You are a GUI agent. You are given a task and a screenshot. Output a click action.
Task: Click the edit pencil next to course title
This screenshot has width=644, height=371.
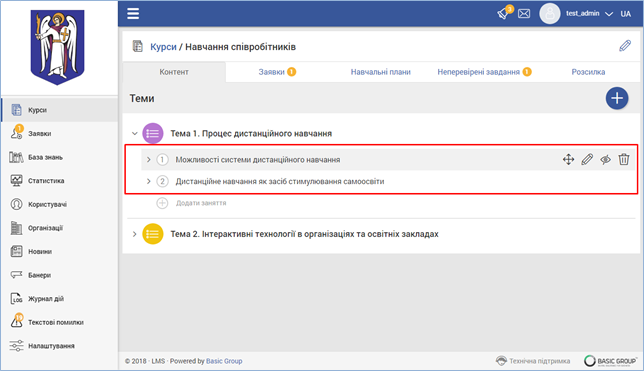point(625,46)
